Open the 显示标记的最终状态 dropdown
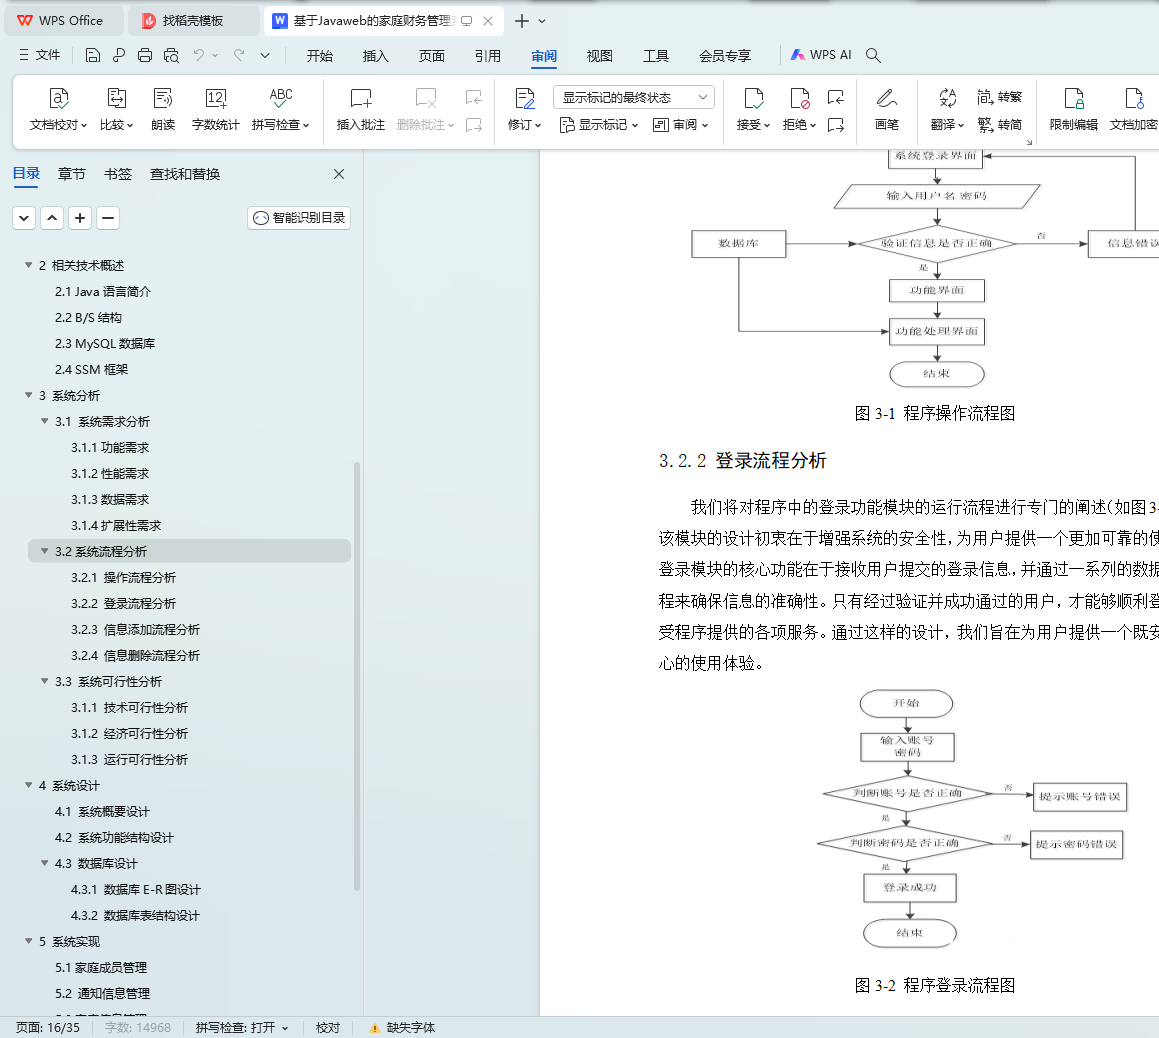Viewport: 1159px width, 1038px height. coord(633,98)
